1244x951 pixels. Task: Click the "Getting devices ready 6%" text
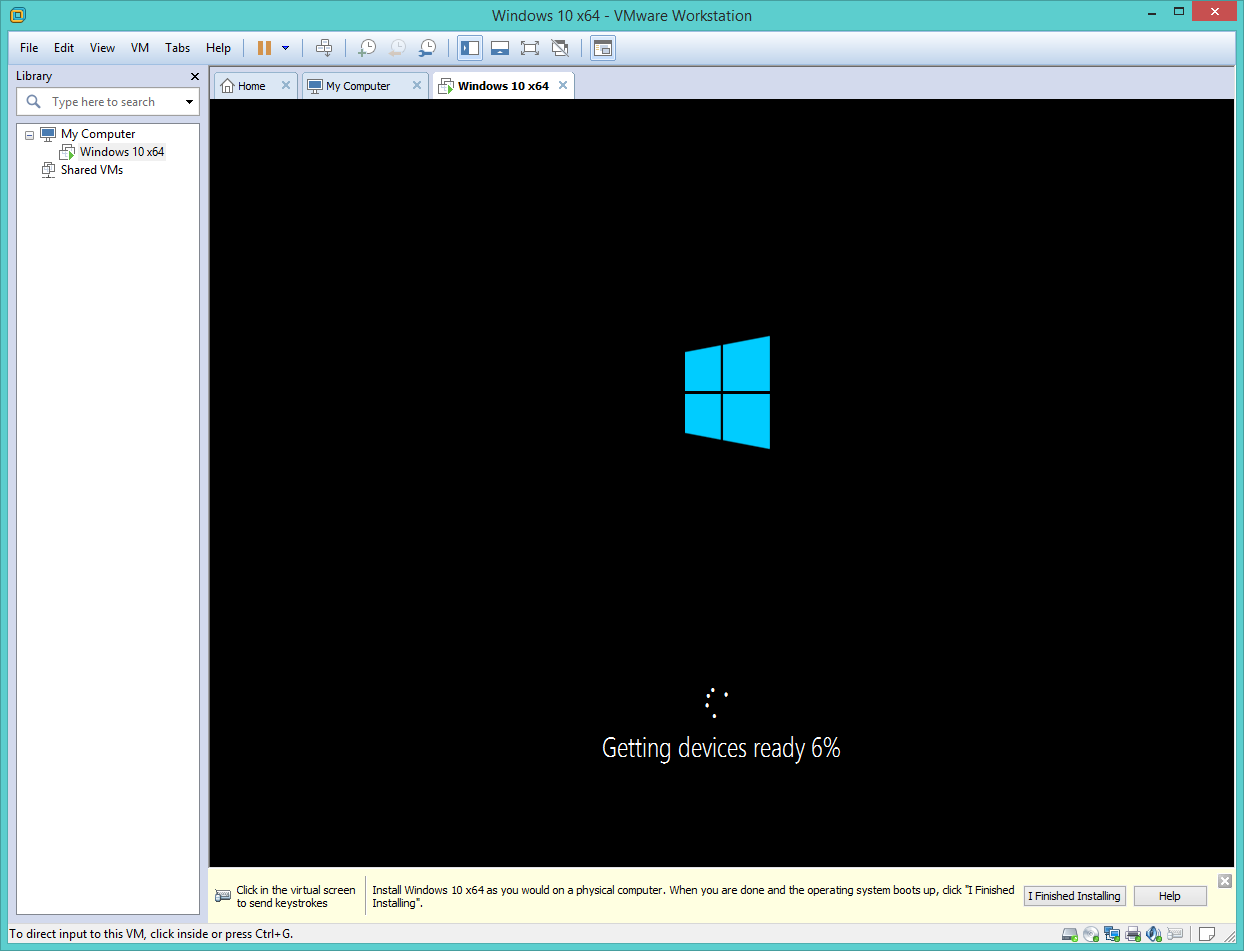(721, 748)
